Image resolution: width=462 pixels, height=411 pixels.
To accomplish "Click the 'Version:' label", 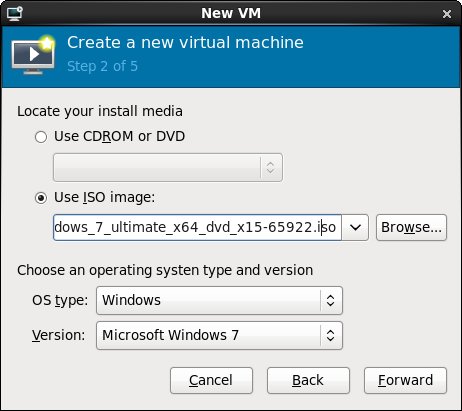I will [59, 335].
